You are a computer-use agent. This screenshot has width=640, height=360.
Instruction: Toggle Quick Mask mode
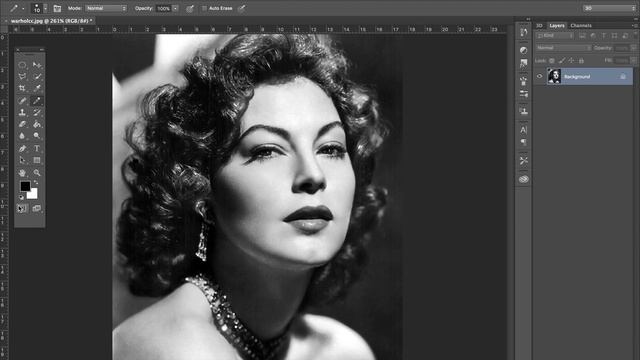tap(22, 209)
